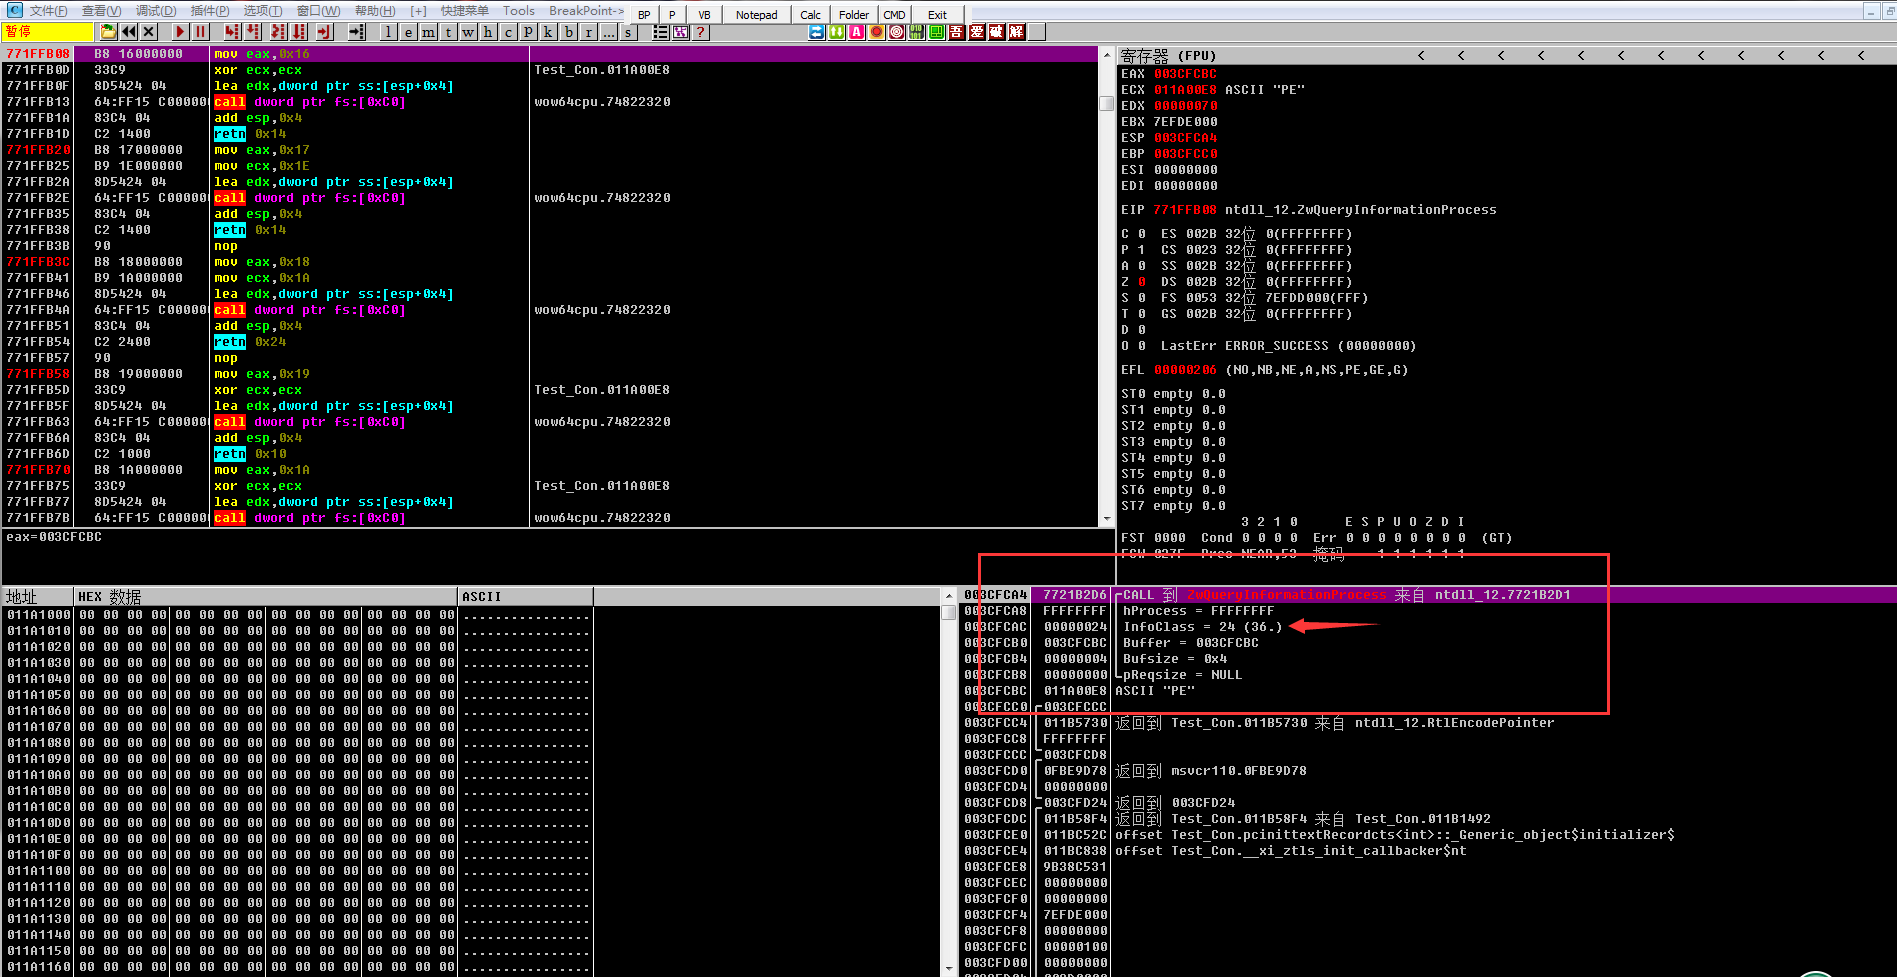Open the Handles window with the 'h' icon
The height and width of the screenshot is (977, 1897).
pyautogui.click(x=487, y=32)
